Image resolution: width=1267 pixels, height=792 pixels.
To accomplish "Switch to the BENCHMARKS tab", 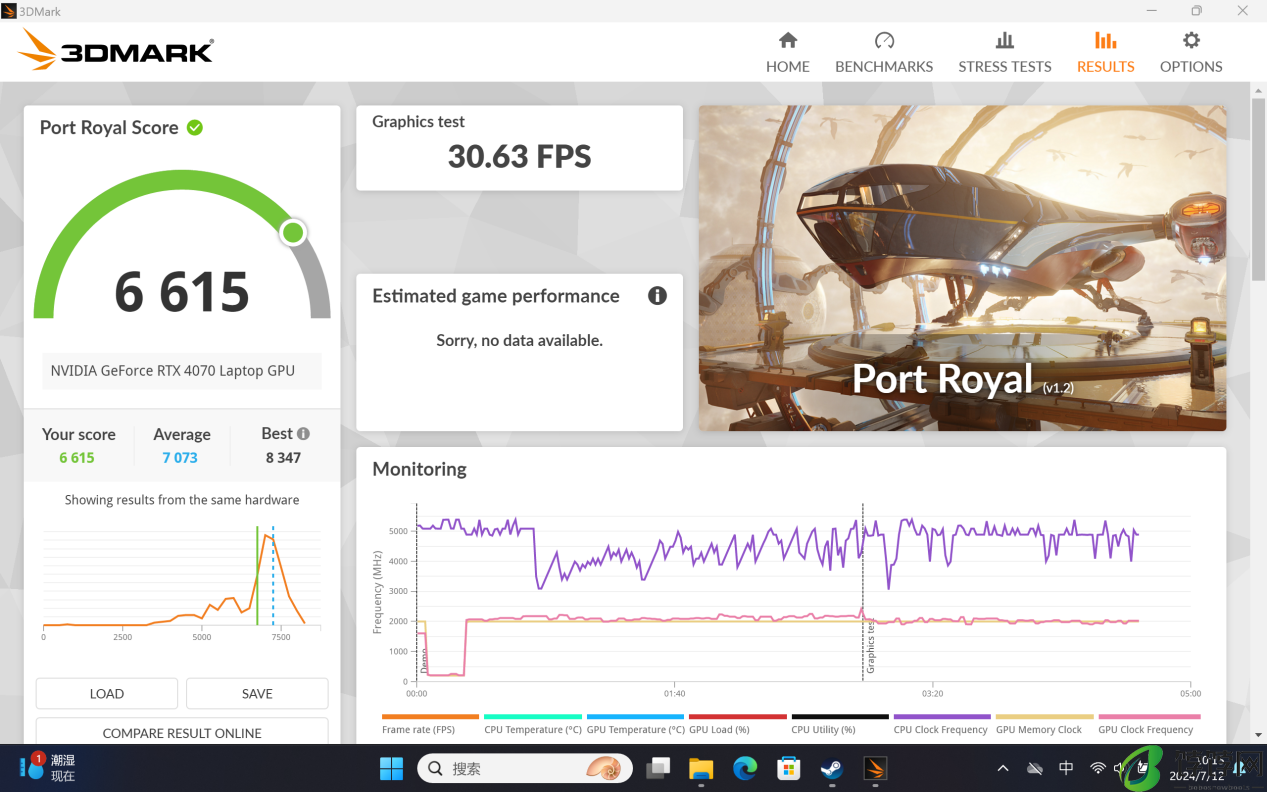I will click(x=884, y=53).
